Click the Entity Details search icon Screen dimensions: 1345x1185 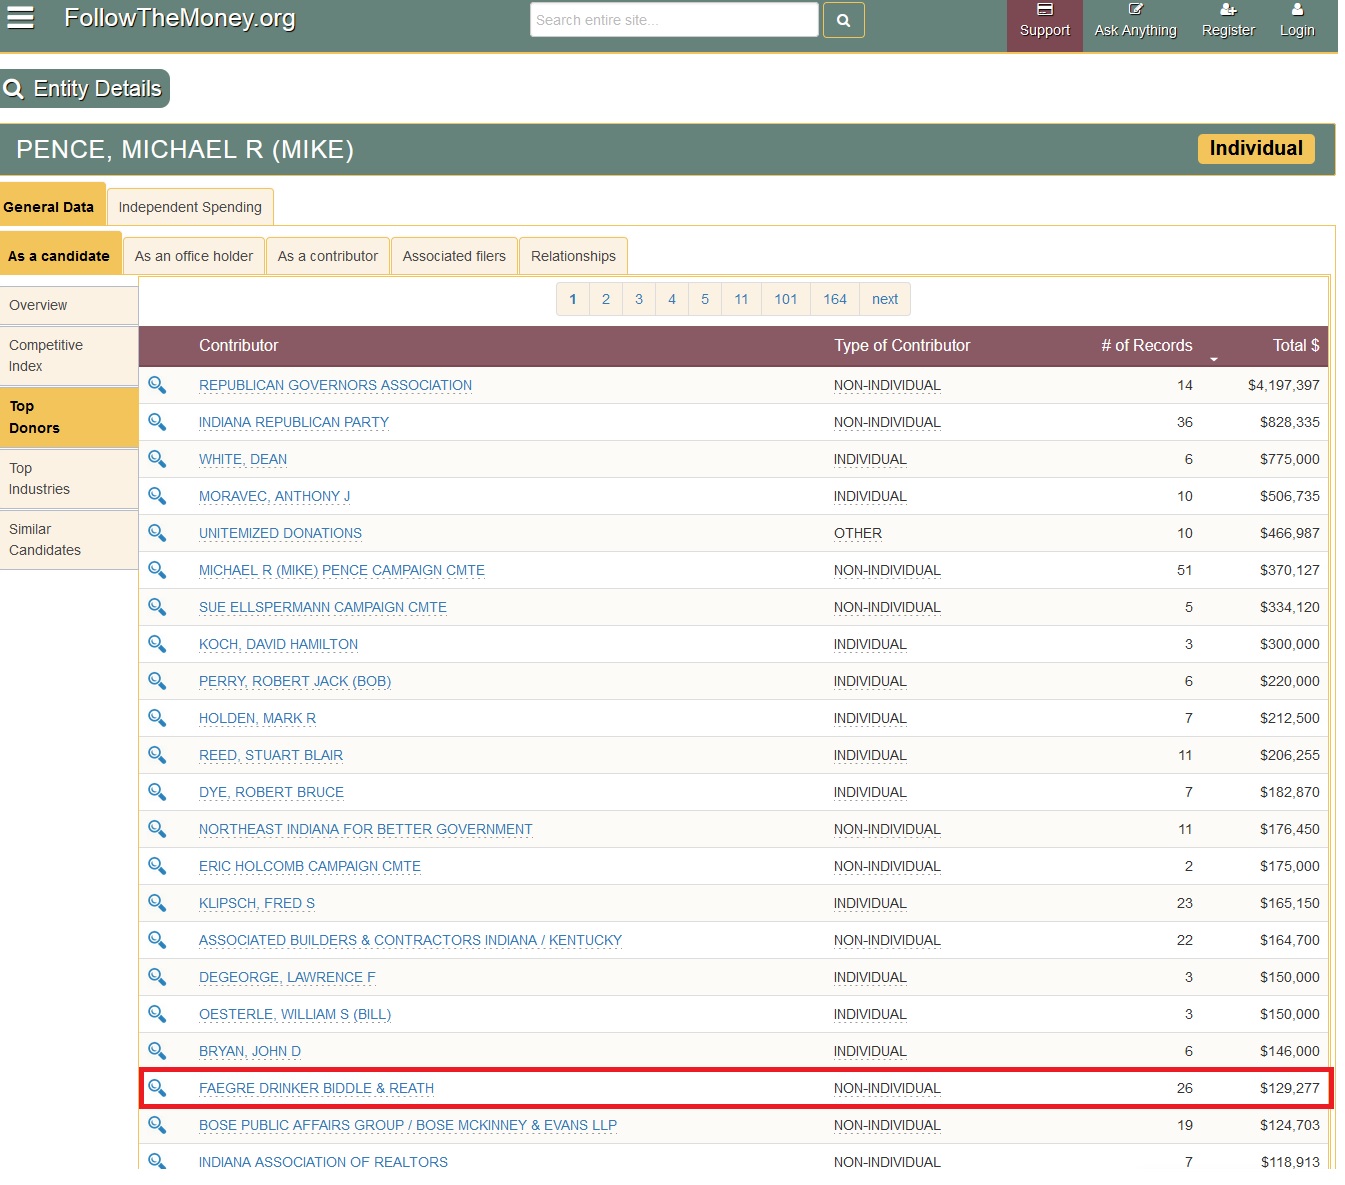click(14, 89)
